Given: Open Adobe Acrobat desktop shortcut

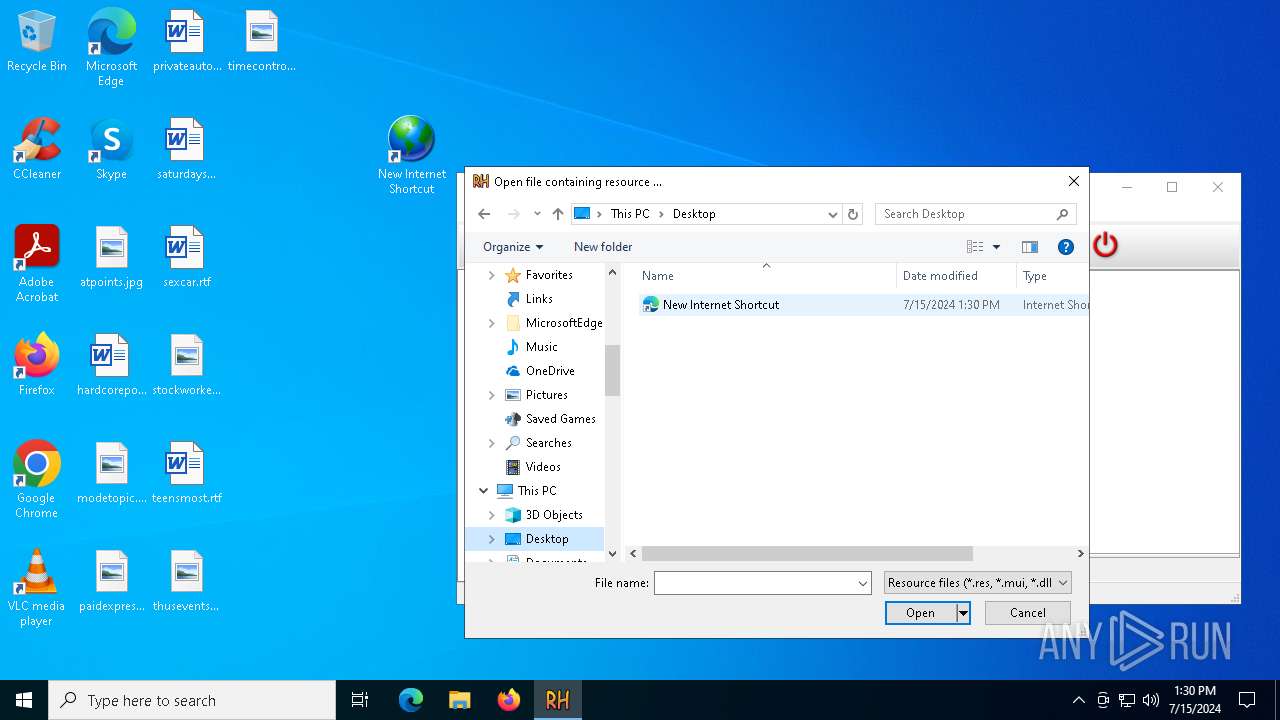Looking at the screenshot, I should (x=37, y=263).
